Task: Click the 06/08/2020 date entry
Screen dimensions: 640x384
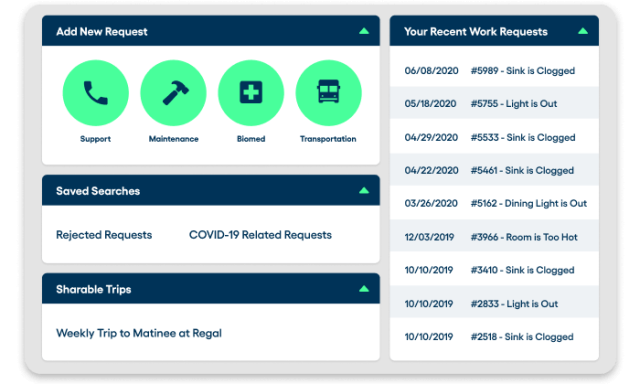Action: (431, 71)
